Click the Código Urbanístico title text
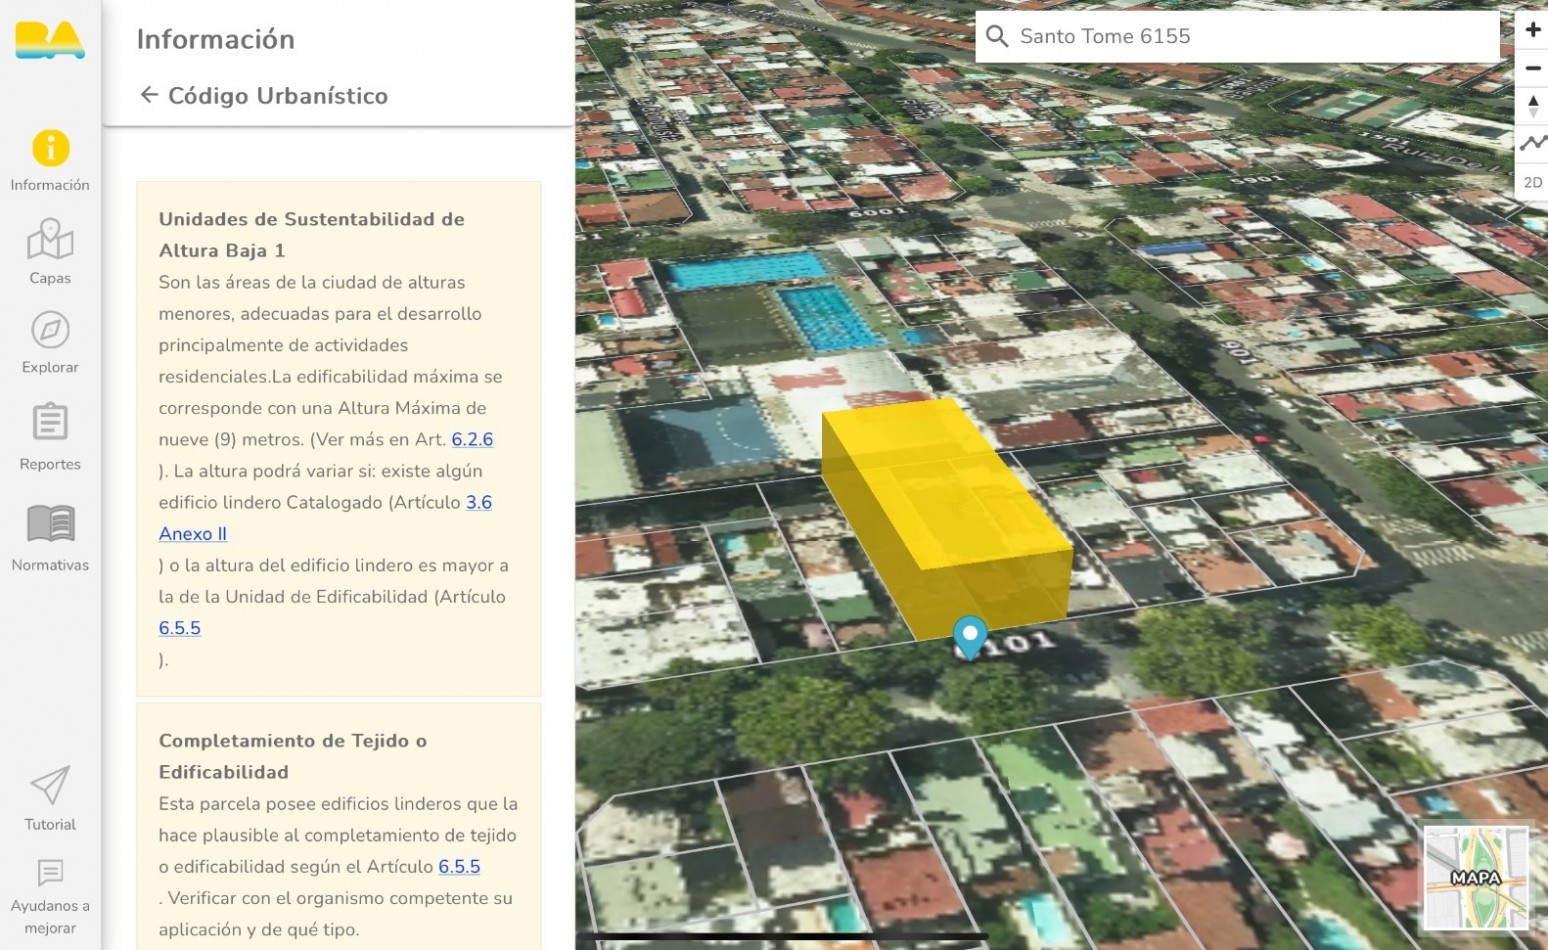 pyautogui.click(x=278, y=96)
